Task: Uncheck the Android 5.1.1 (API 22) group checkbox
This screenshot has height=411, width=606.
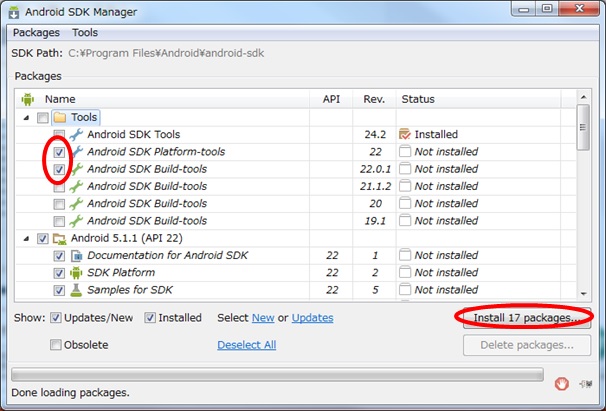Action: (43, 239)
